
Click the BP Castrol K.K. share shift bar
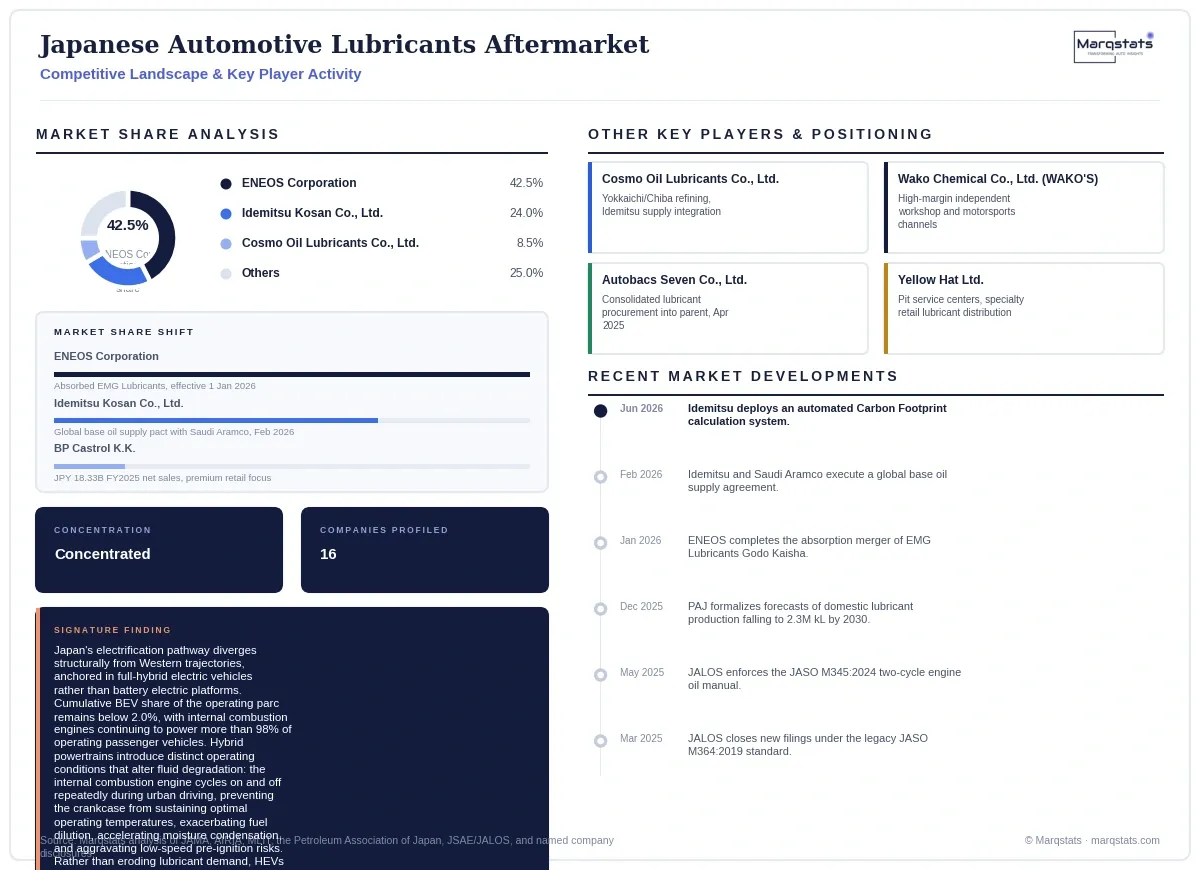[x=292, y=466]
